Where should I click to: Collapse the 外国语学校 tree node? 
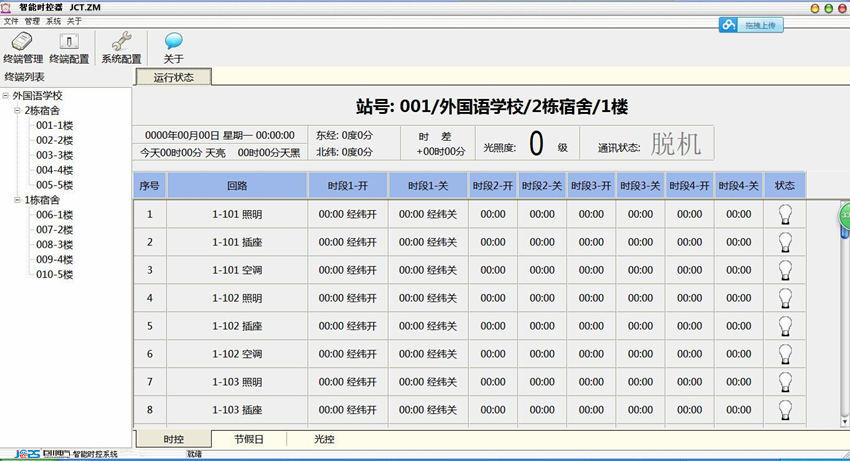[7, 96]
